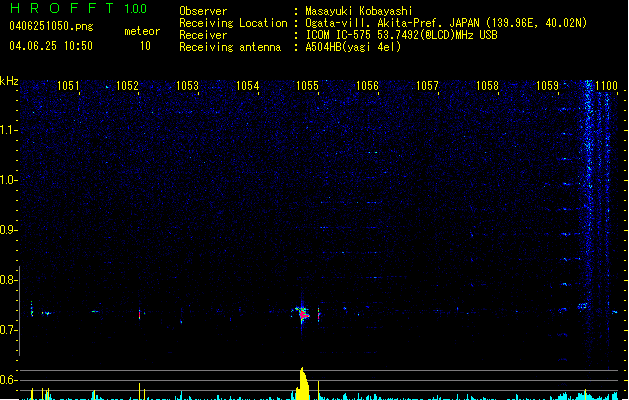Click the date stamp 04.06.25 10:50
Image resolution: width=629 pixels, height=400 pixels.
point(51,46)
